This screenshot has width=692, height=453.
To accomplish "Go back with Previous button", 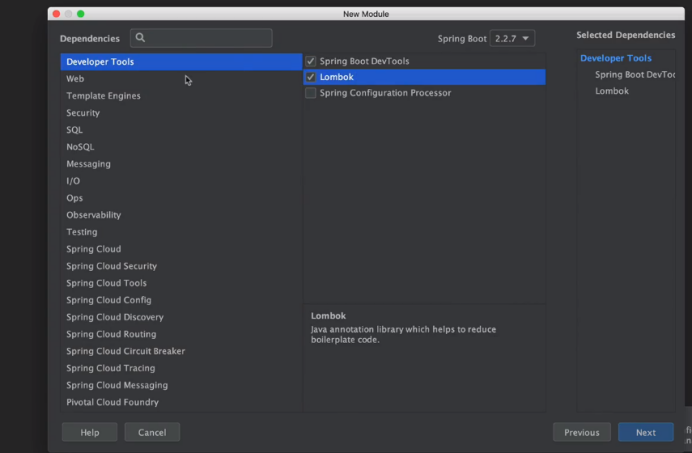I will pos(581,432).
